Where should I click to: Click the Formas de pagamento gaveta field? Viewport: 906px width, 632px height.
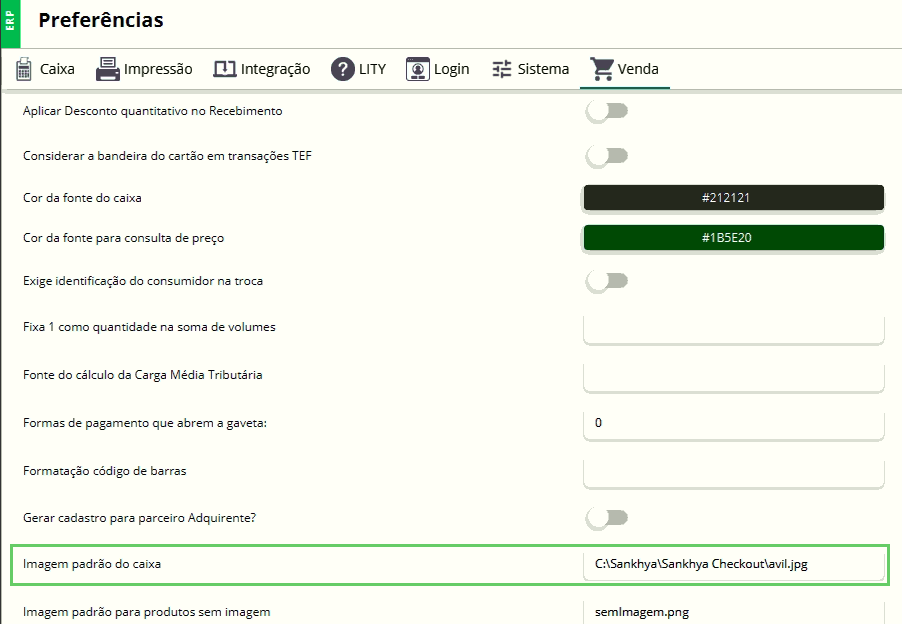734,425
